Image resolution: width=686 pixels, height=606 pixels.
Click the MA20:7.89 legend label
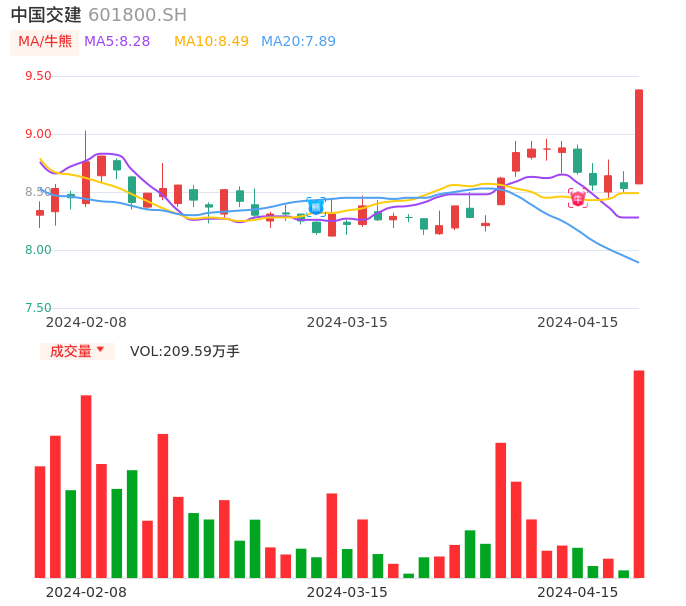298,42
